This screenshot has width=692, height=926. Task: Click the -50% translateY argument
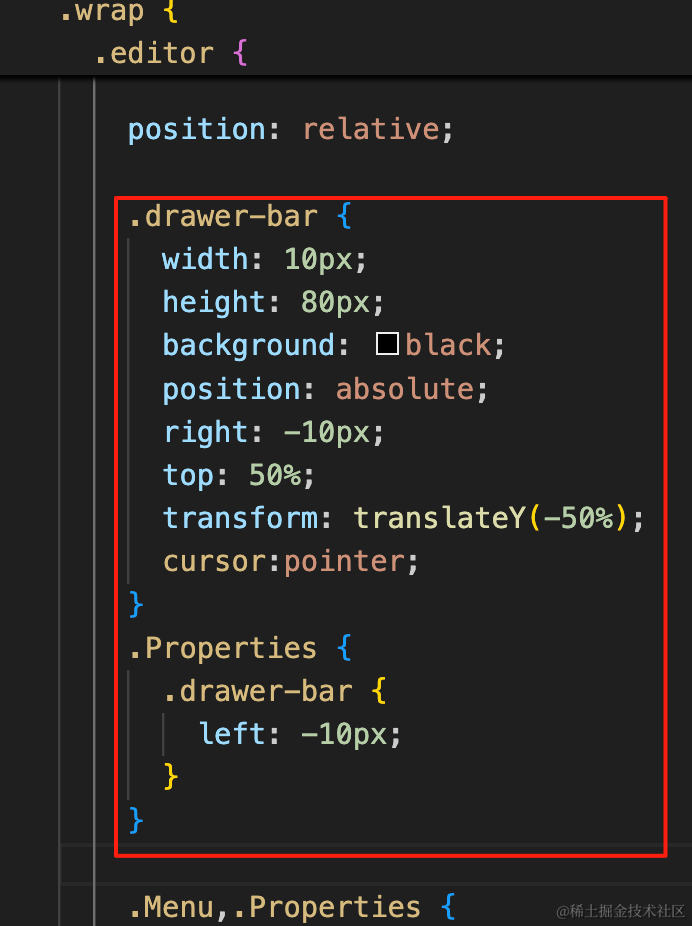pyautogui.click(x=578, y=517)
